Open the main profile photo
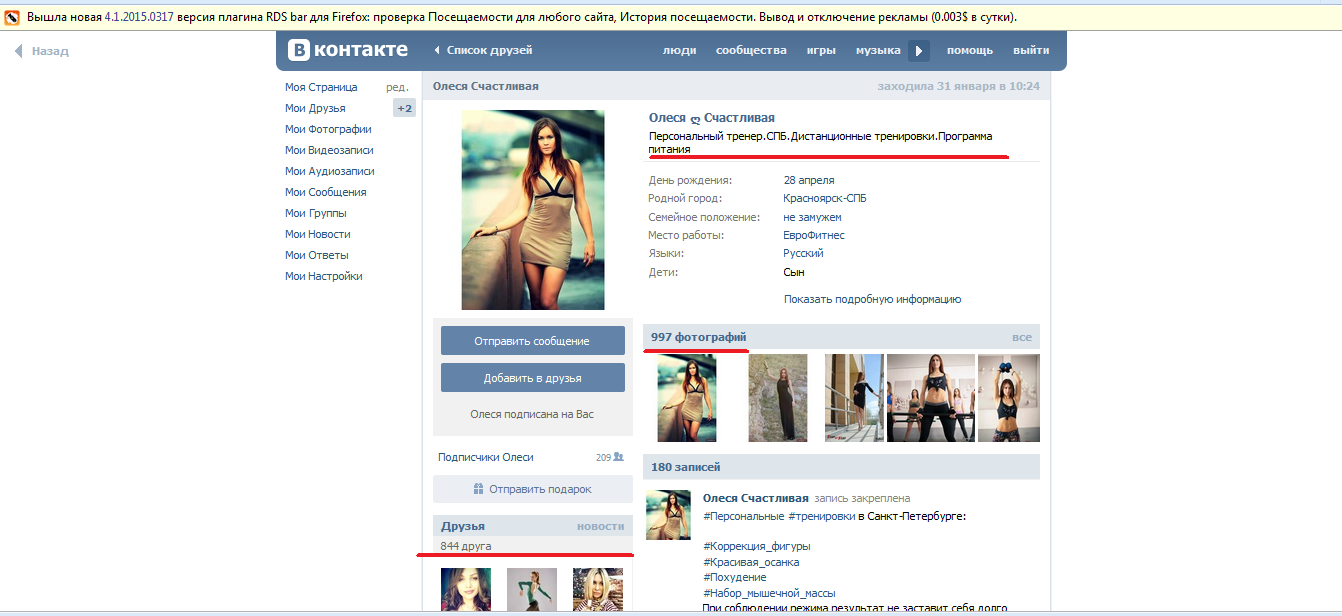The height and width of the screenshot is (616, 1342). coord(532,209)
